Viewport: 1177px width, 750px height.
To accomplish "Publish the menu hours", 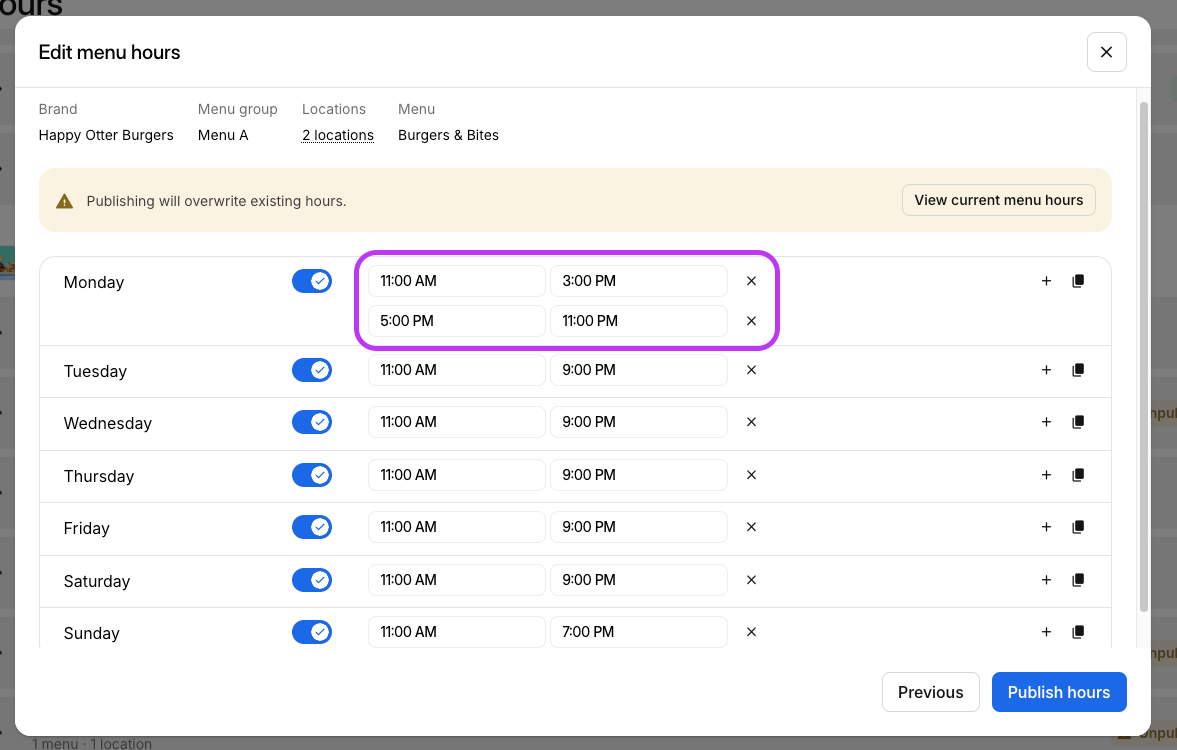I will pos(1058,692).
